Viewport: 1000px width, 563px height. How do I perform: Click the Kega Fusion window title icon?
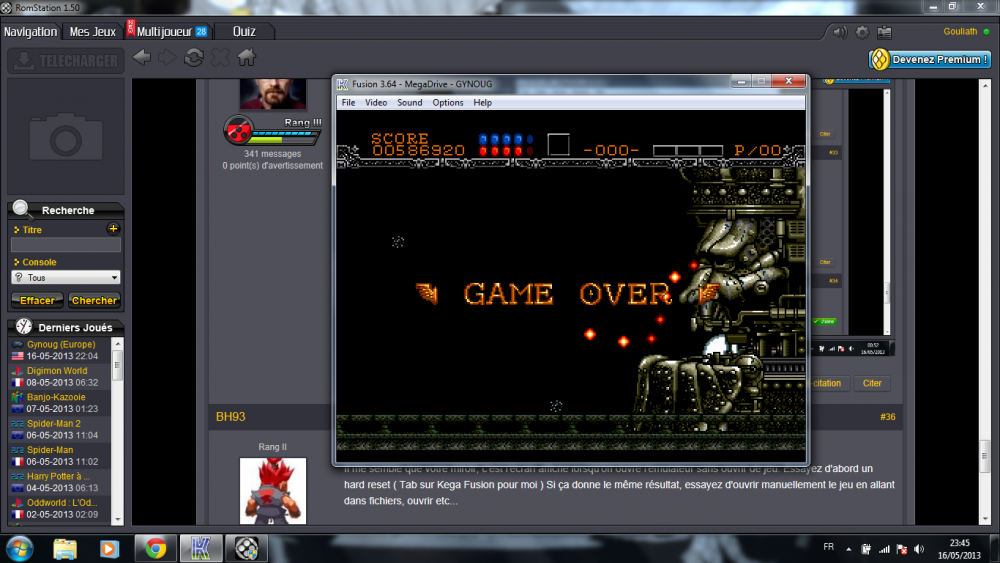click(x=342, y=84)
